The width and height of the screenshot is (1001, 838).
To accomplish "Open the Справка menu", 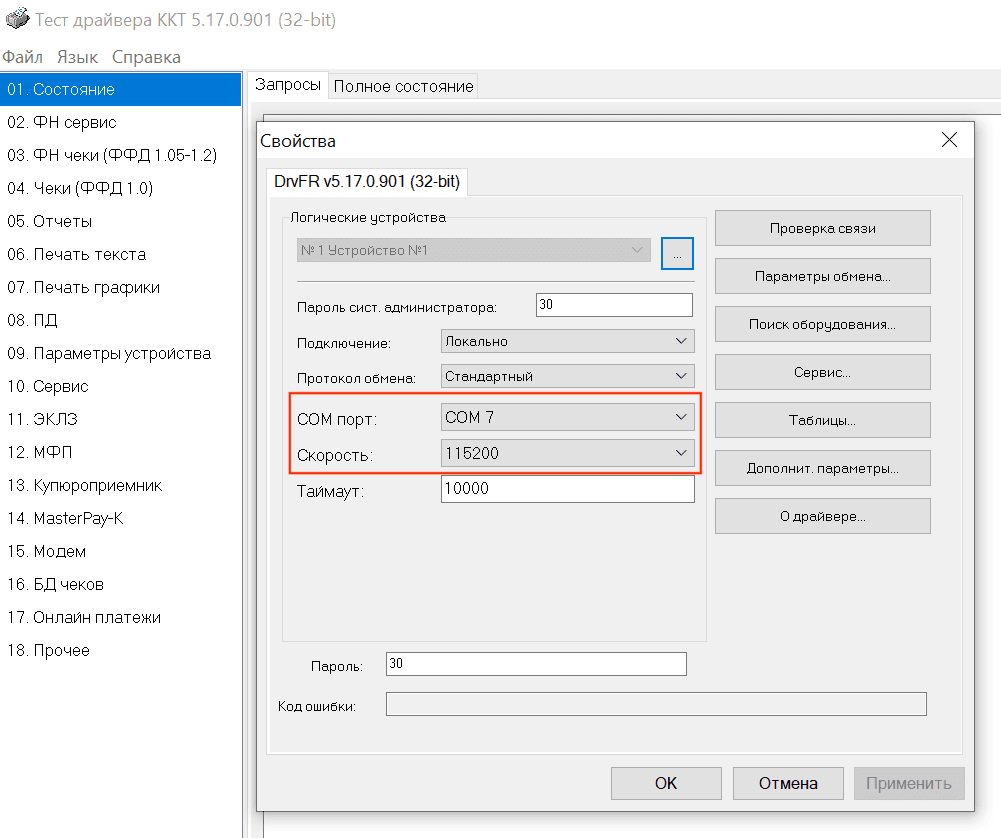I will click(146, 57).
